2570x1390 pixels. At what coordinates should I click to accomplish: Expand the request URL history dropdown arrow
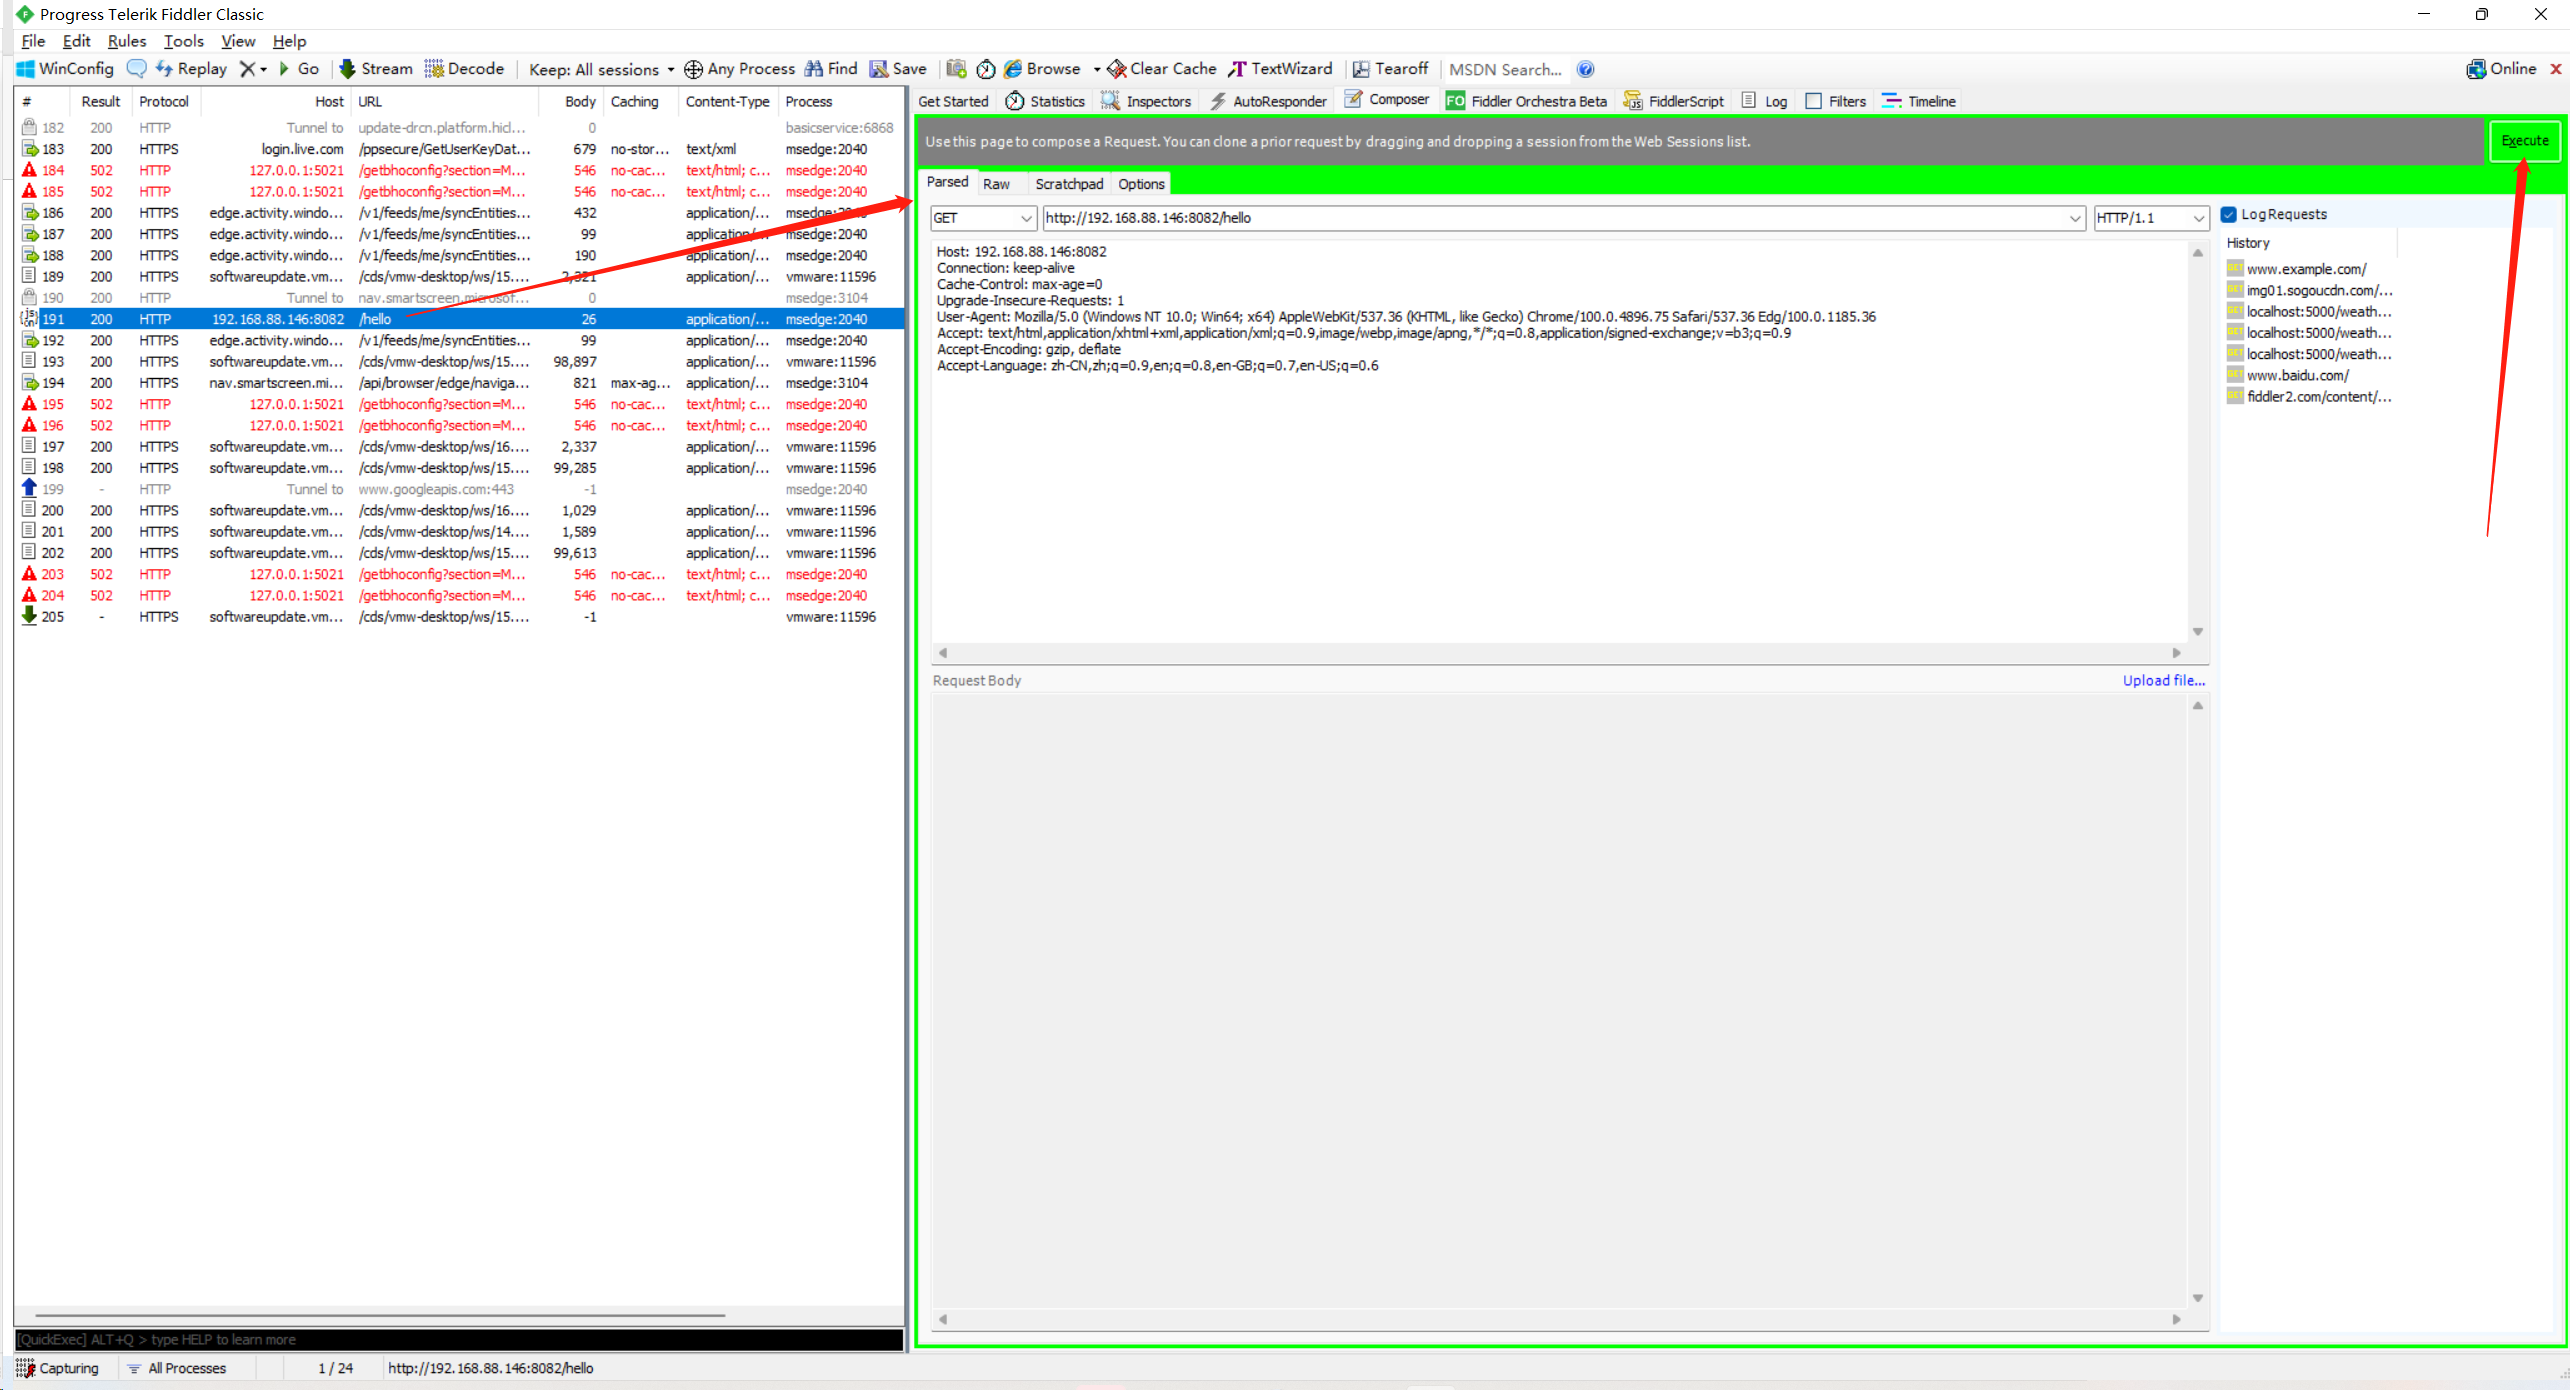click(x=2075, y=218)
